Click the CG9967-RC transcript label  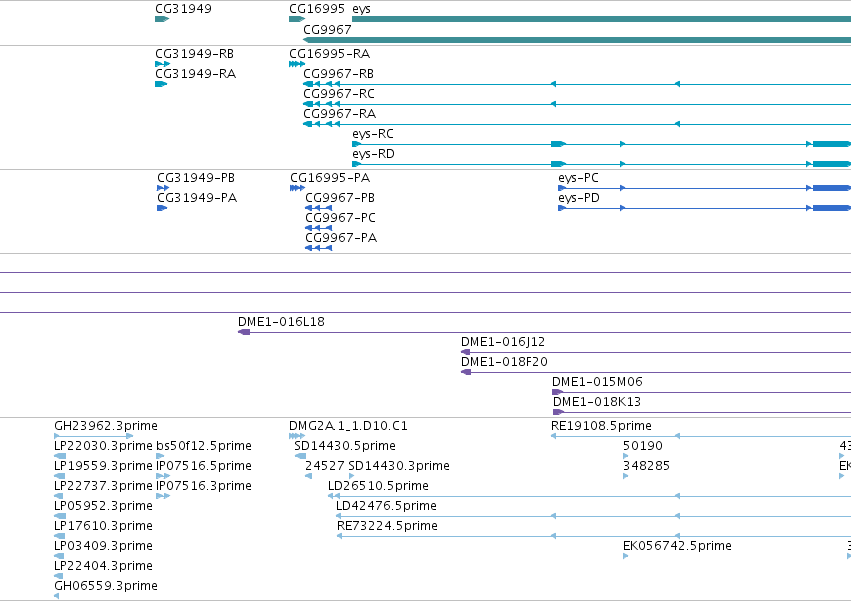tap(339, 94)
